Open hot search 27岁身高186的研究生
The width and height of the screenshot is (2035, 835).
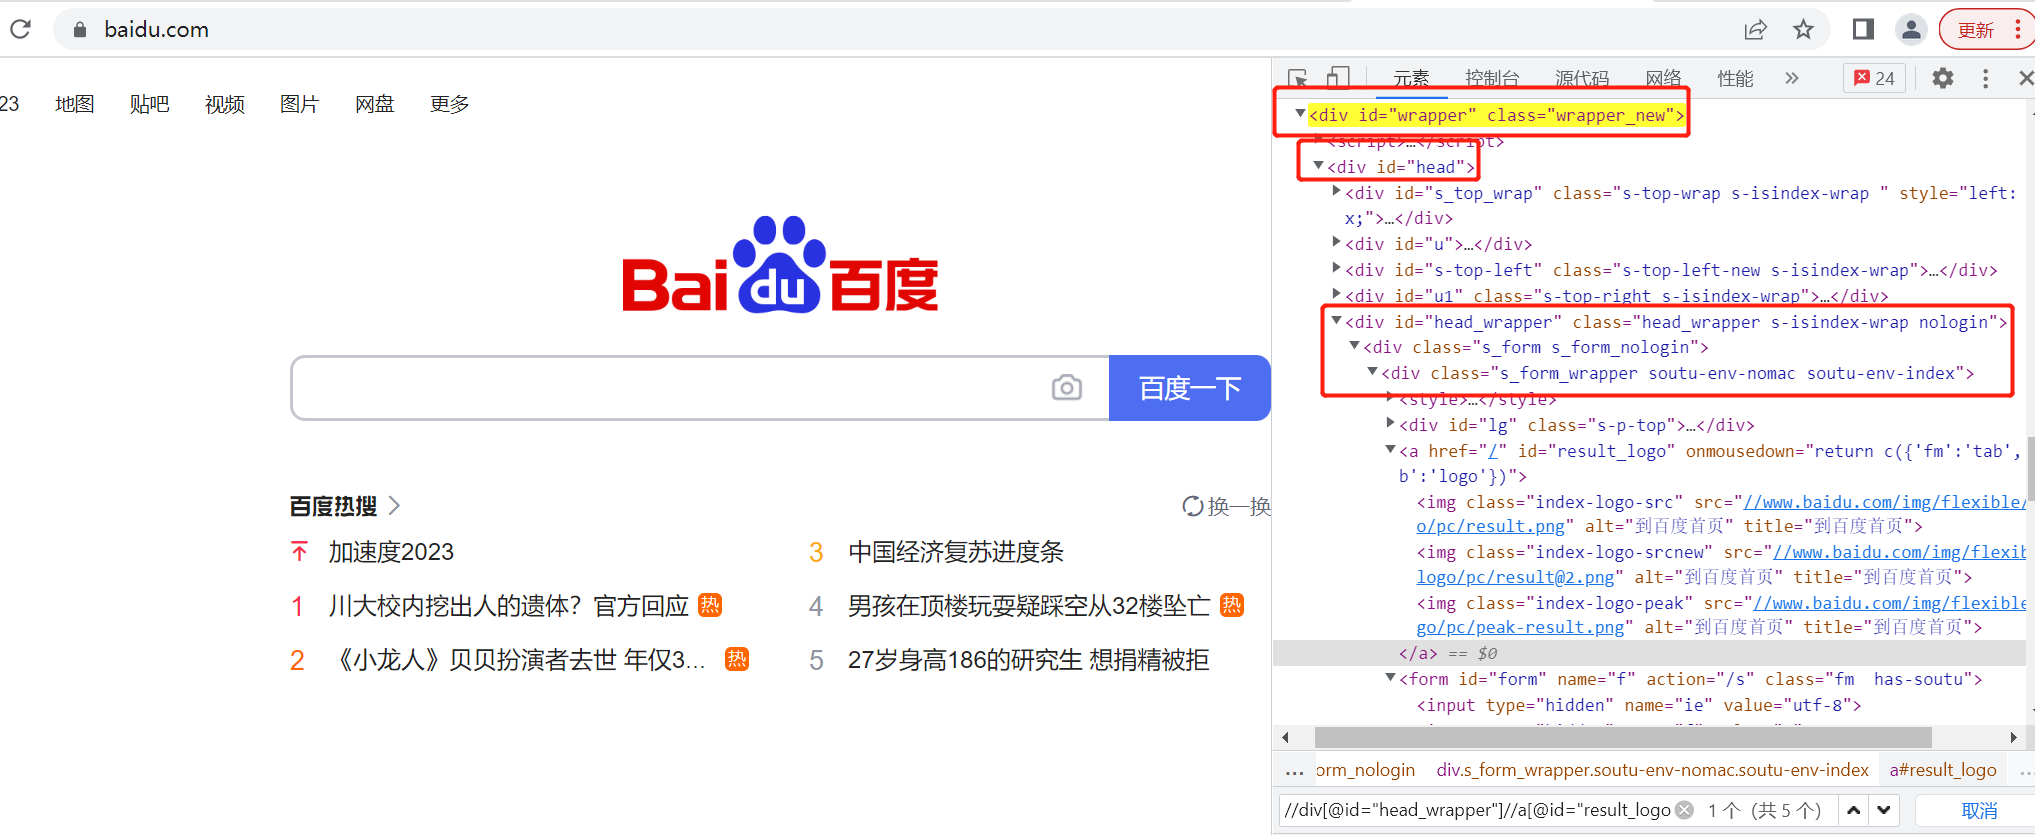(x=1028, y=660)
